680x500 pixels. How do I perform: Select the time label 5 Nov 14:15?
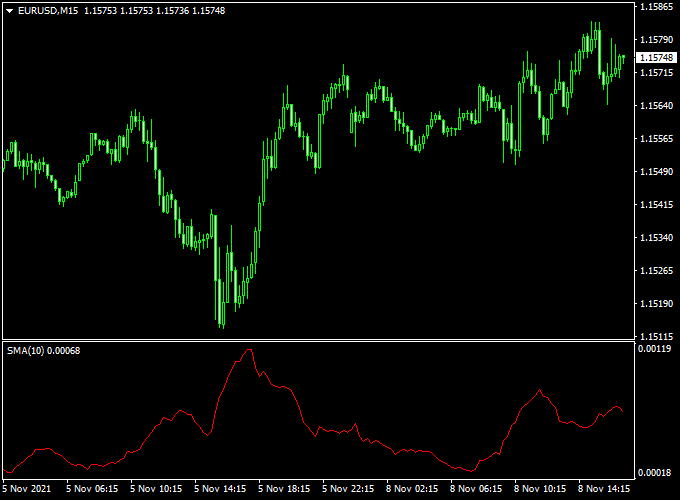(x=220, y=489)
